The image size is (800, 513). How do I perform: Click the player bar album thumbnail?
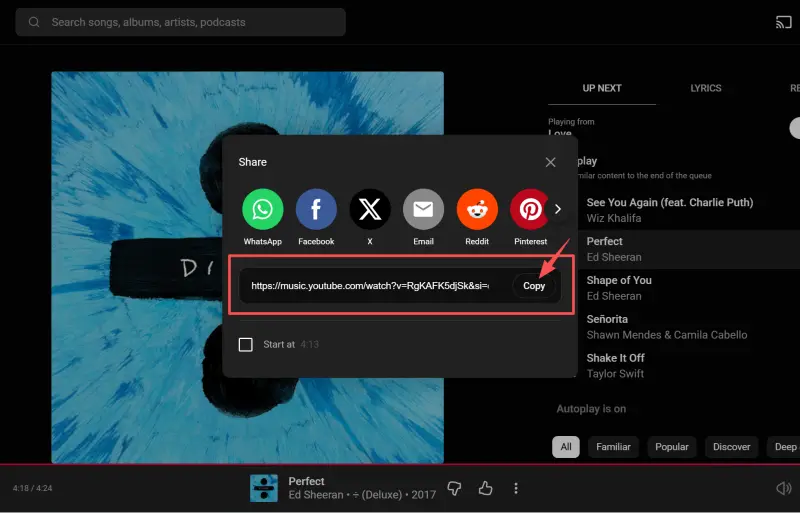point(264,488)
